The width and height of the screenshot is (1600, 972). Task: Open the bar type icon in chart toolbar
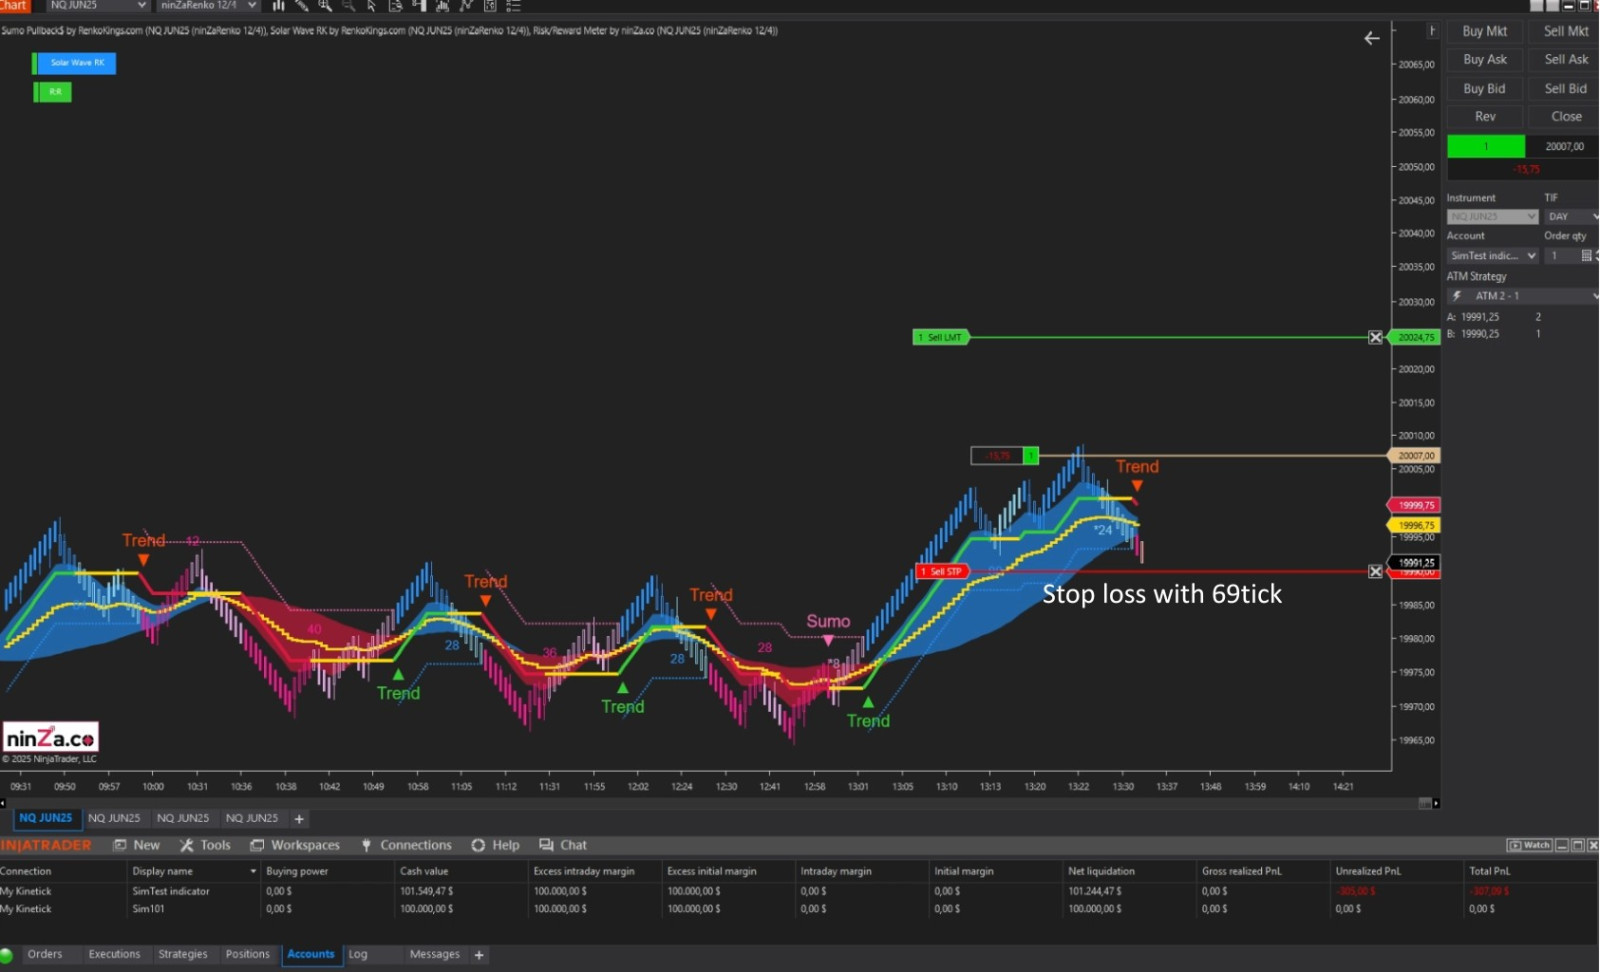tap(278, 6)
